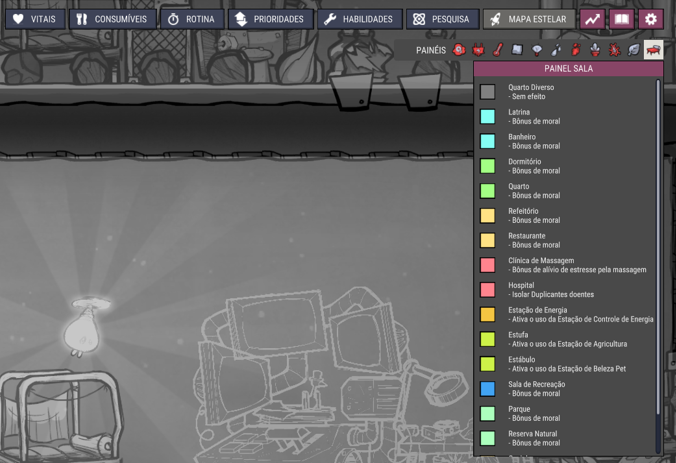The height and width of the screenshot is (463, 676).
Task: Click the blue Sala de Recreação swatch
Action: (x=488, y=389)
